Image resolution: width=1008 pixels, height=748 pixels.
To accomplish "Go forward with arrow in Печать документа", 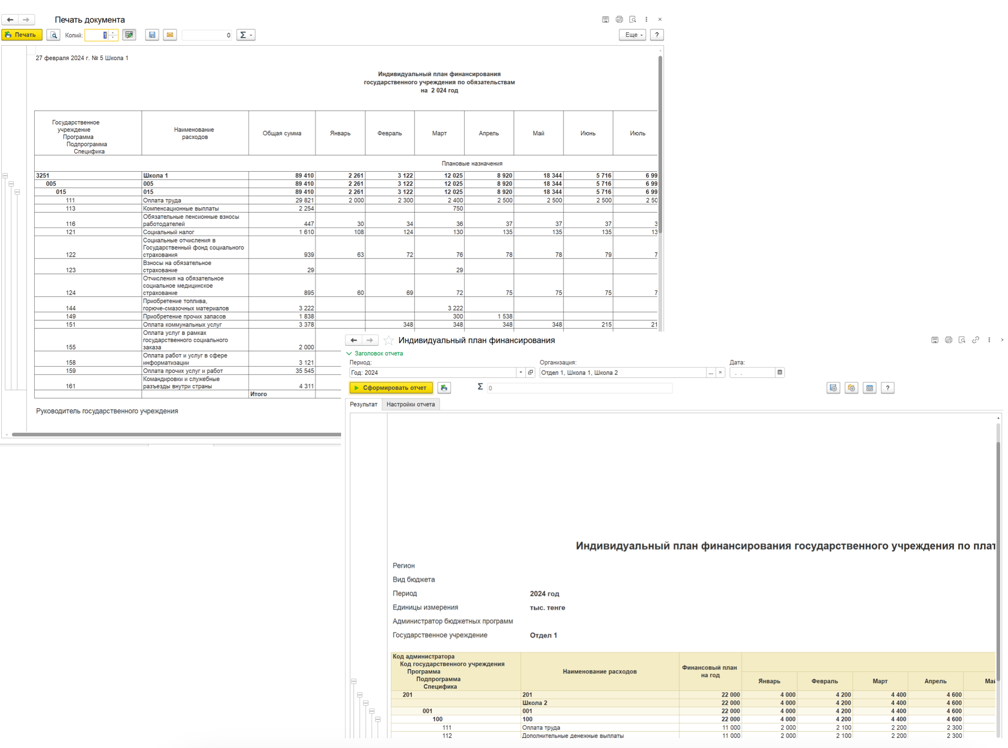I will coord(26,19).
